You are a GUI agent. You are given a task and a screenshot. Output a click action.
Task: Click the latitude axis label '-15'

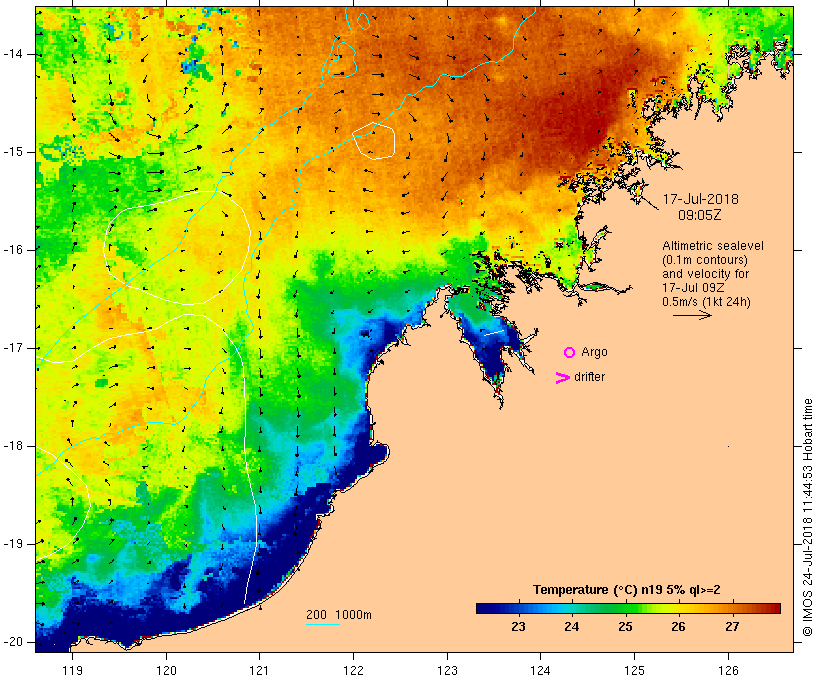click(x=13, y=152)
